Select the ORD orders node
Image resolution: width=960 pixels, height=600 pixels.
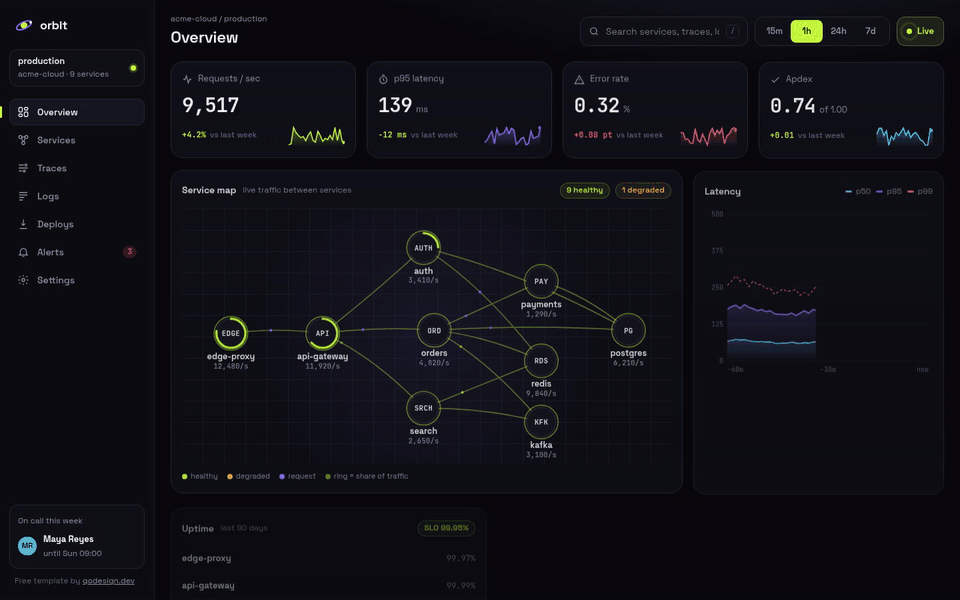coord(434,331)
